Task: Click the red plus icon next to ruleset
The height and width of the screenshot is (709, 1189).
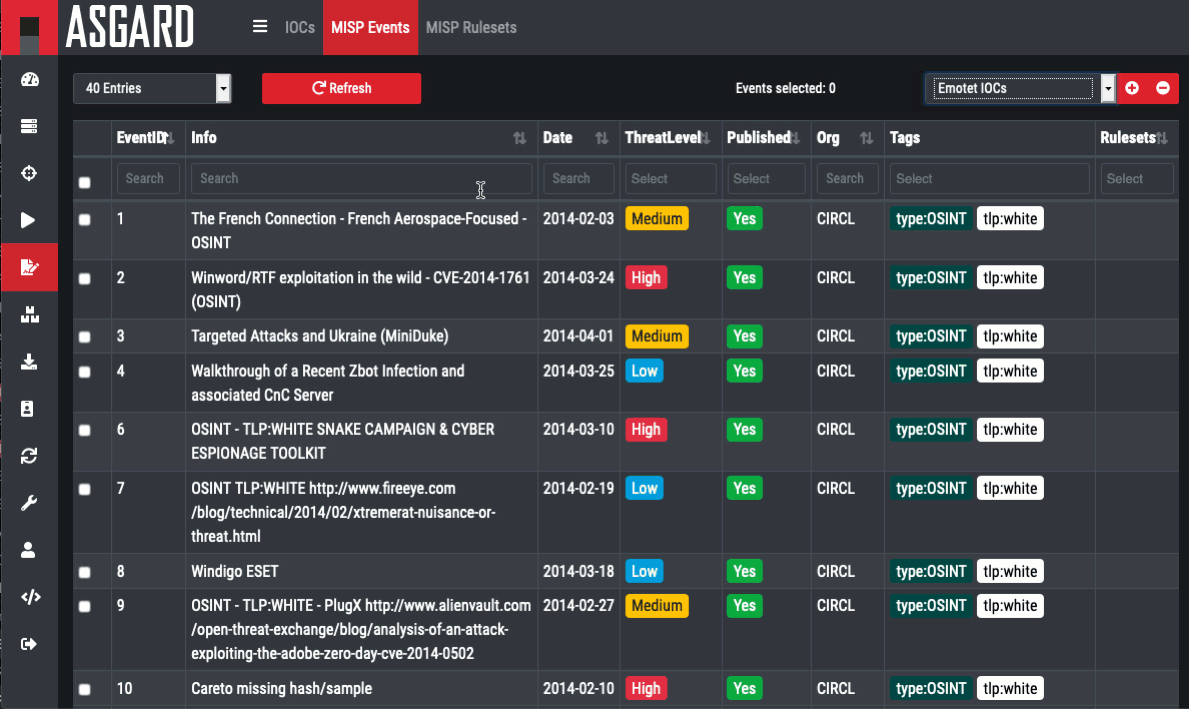Action: [x=1132, y=88]
